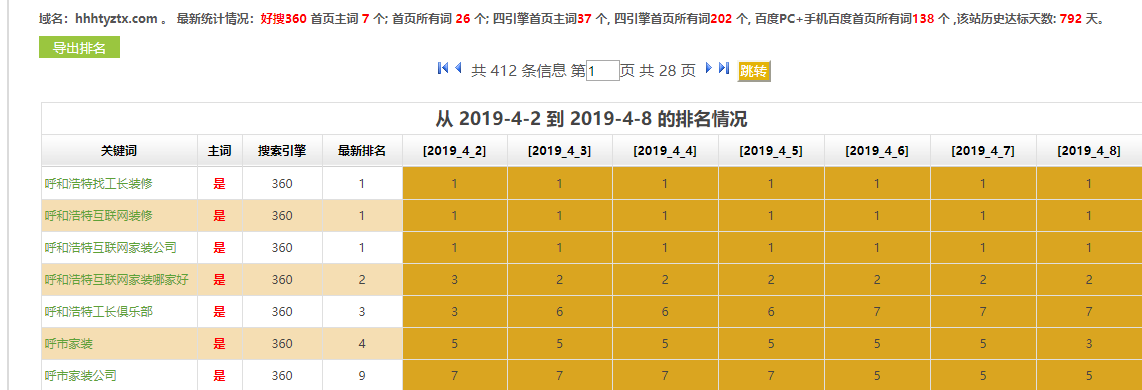Screen dimensions: 1142x390
Task: Open keyword 呼和浩特工长俱乐部
Action: point(98,312)
